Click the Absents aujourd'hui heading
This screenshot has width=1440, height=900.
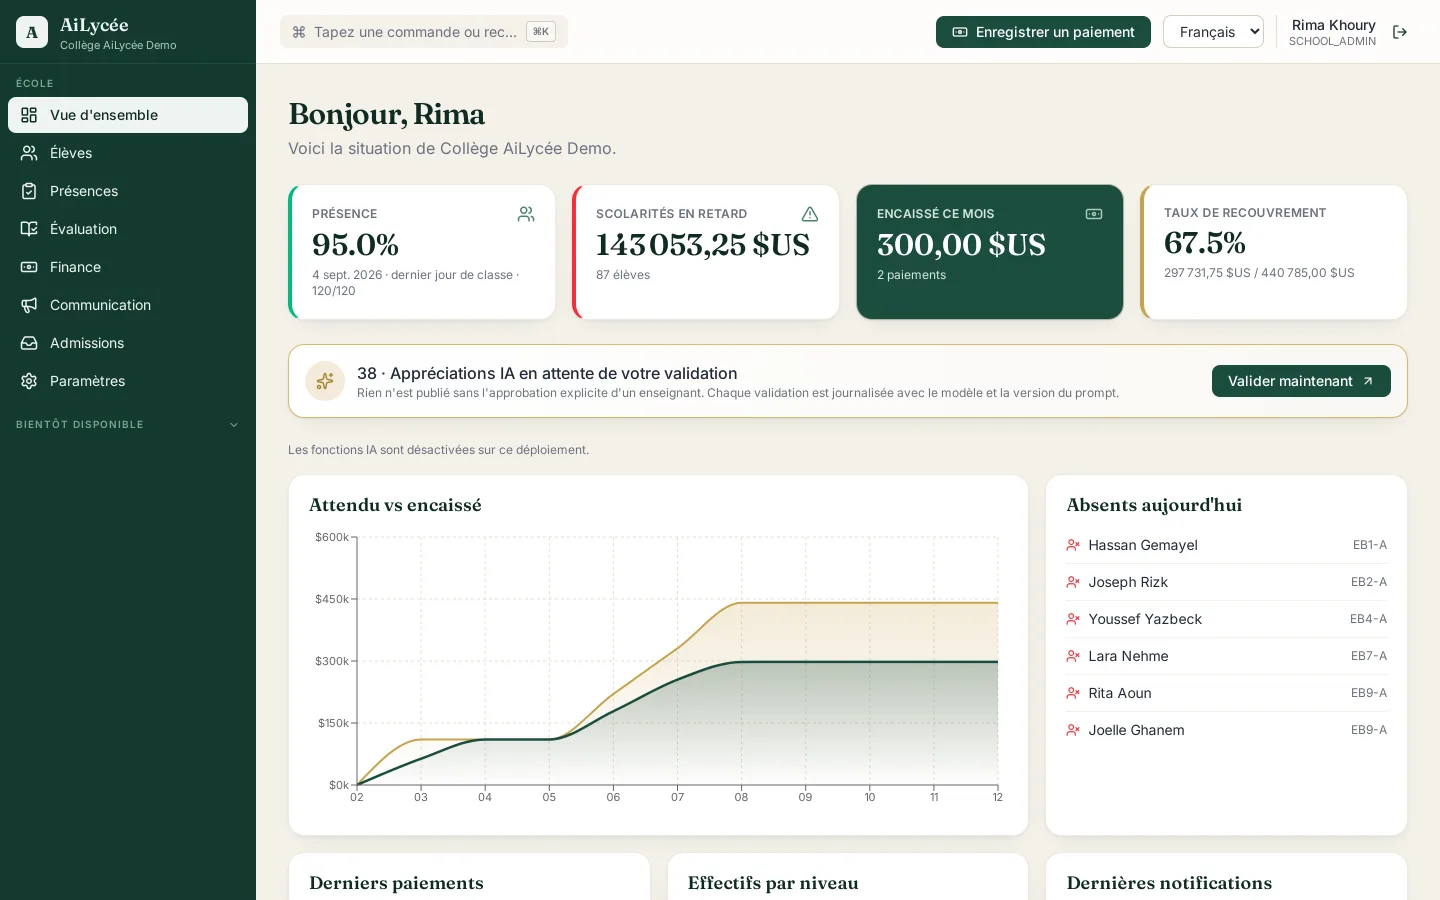1154,505
